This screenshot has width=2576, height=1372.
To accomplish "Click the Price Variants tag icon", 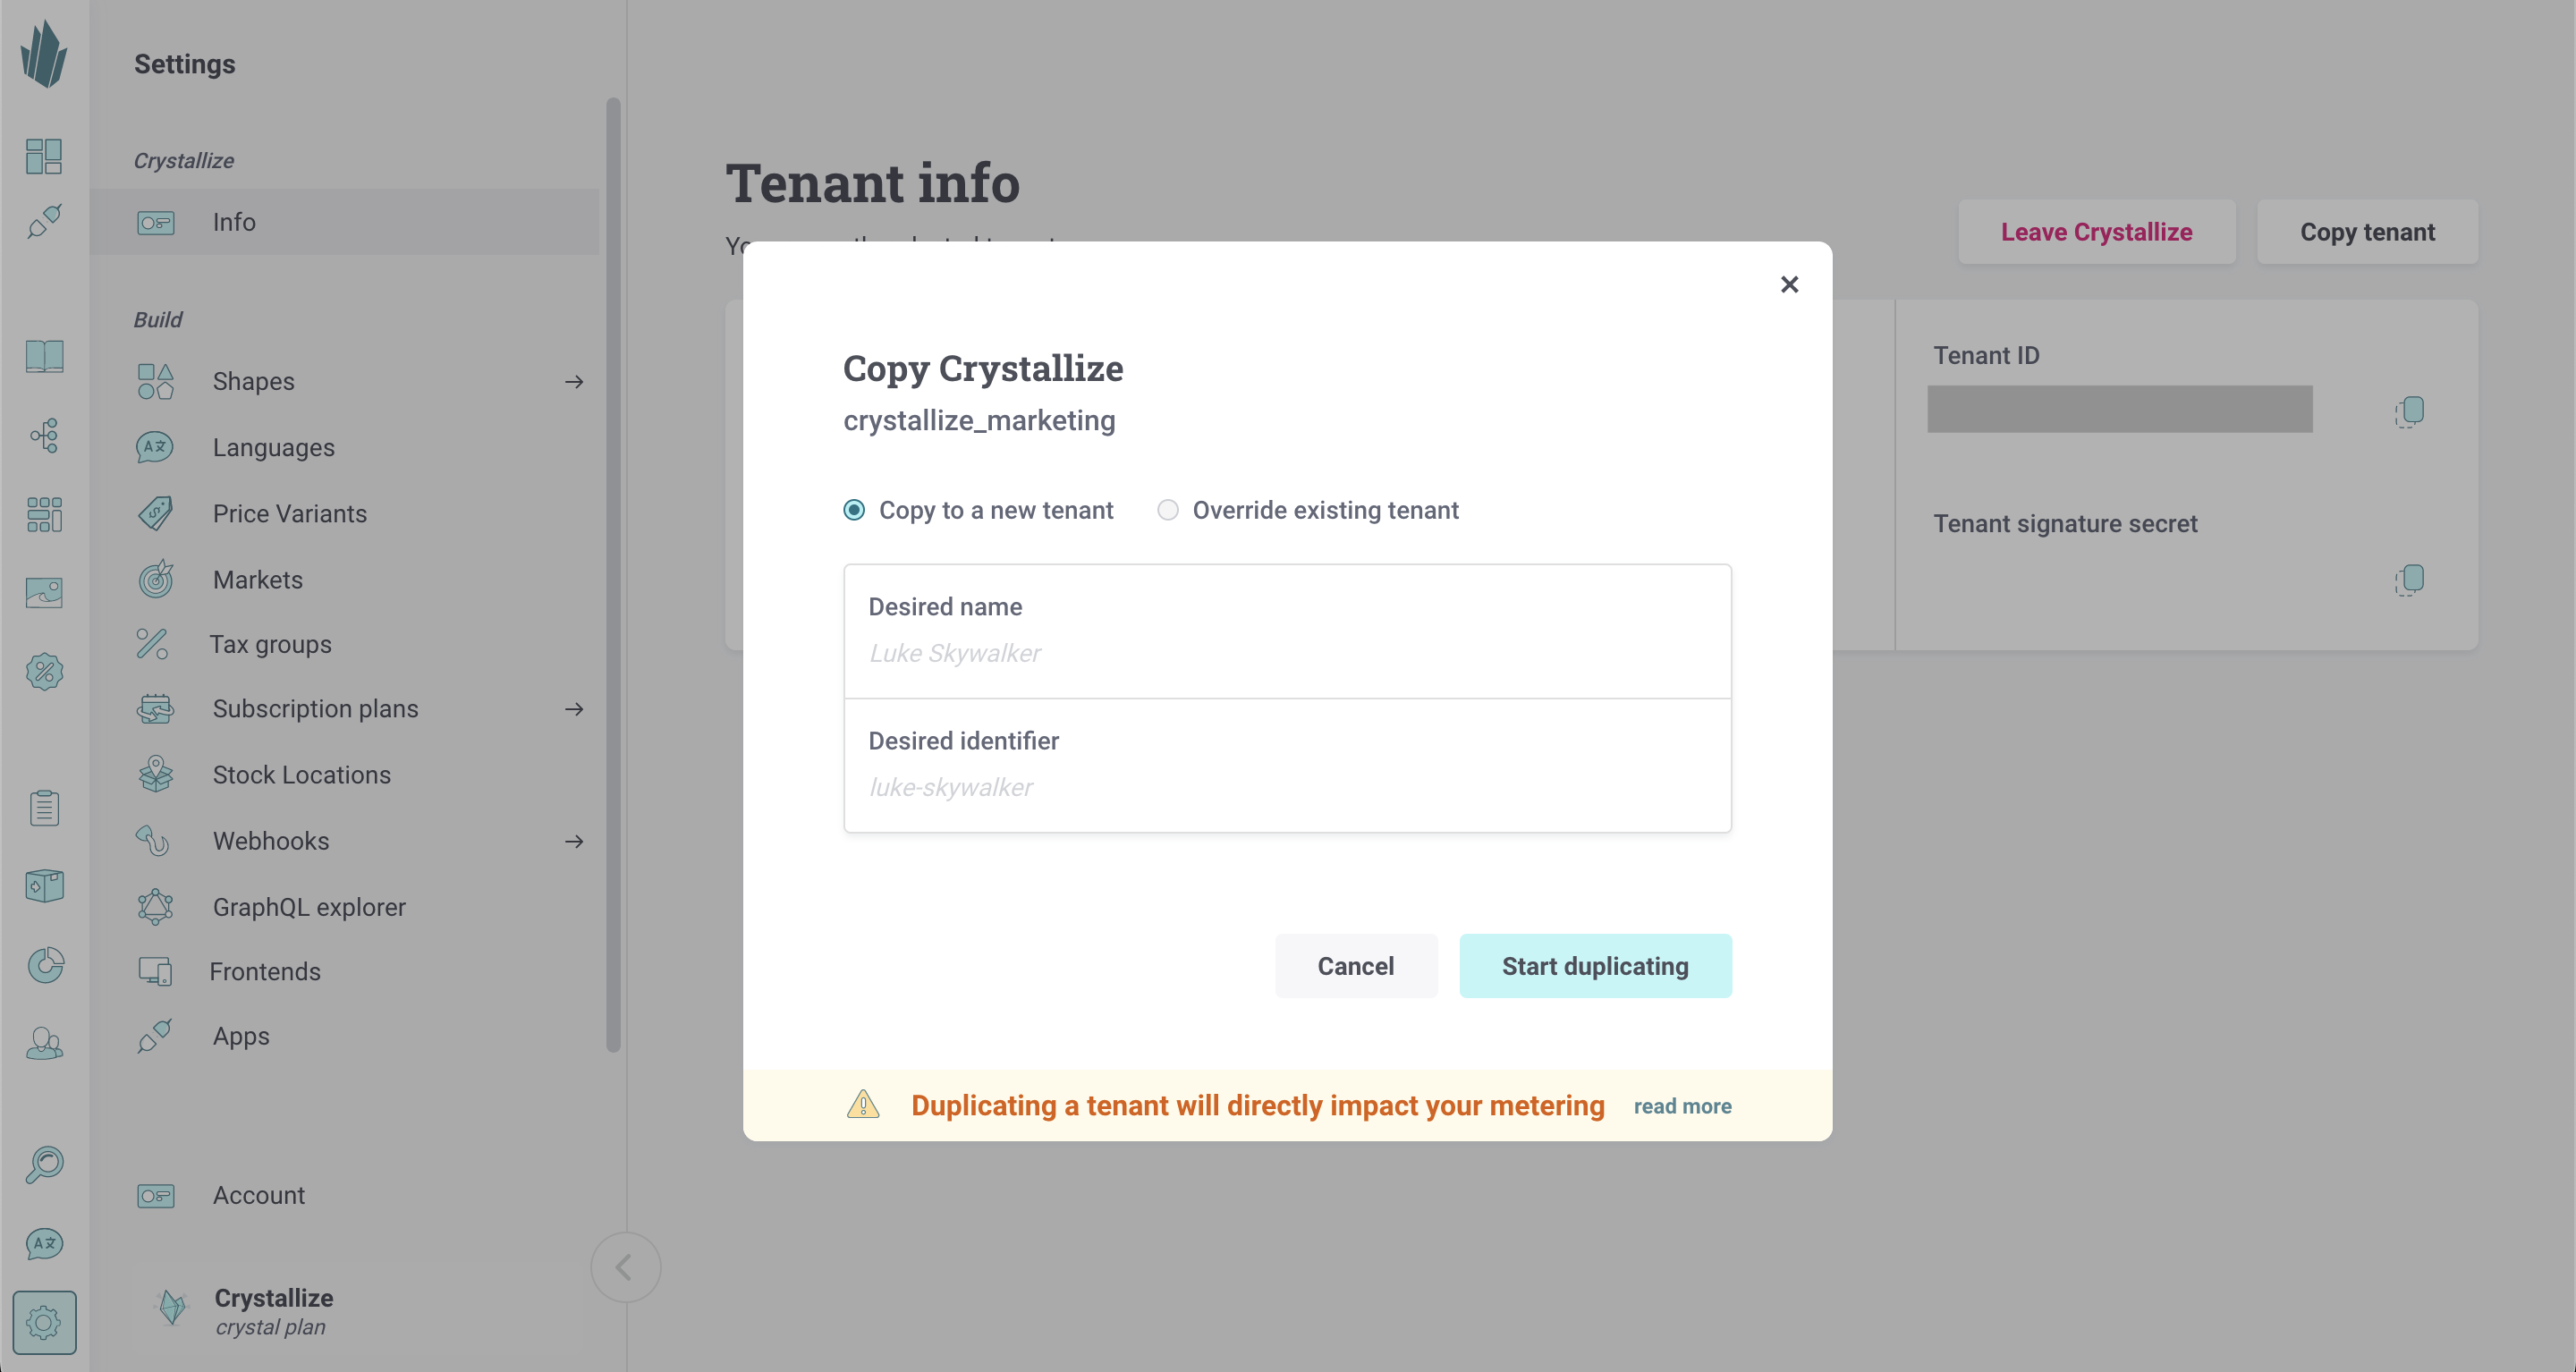I will (155, 513).
